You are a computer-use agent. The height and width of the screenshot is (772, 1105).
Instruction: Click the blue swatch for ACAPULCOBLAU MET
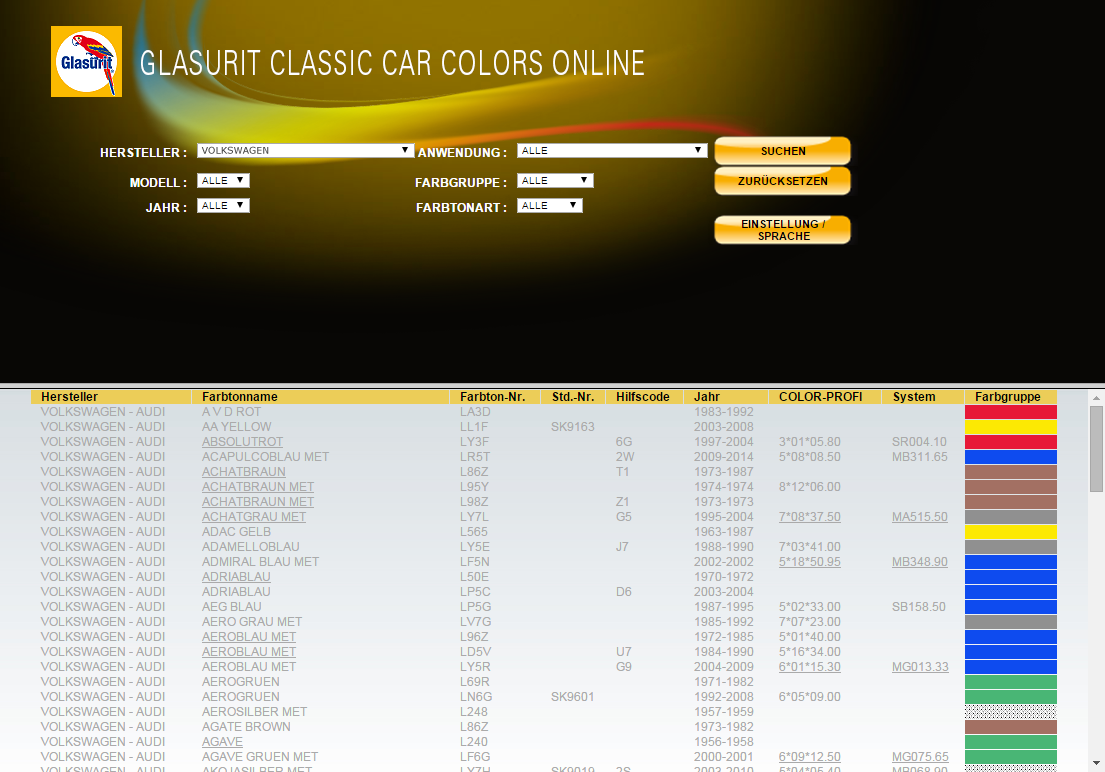[x=1011, y=457]
